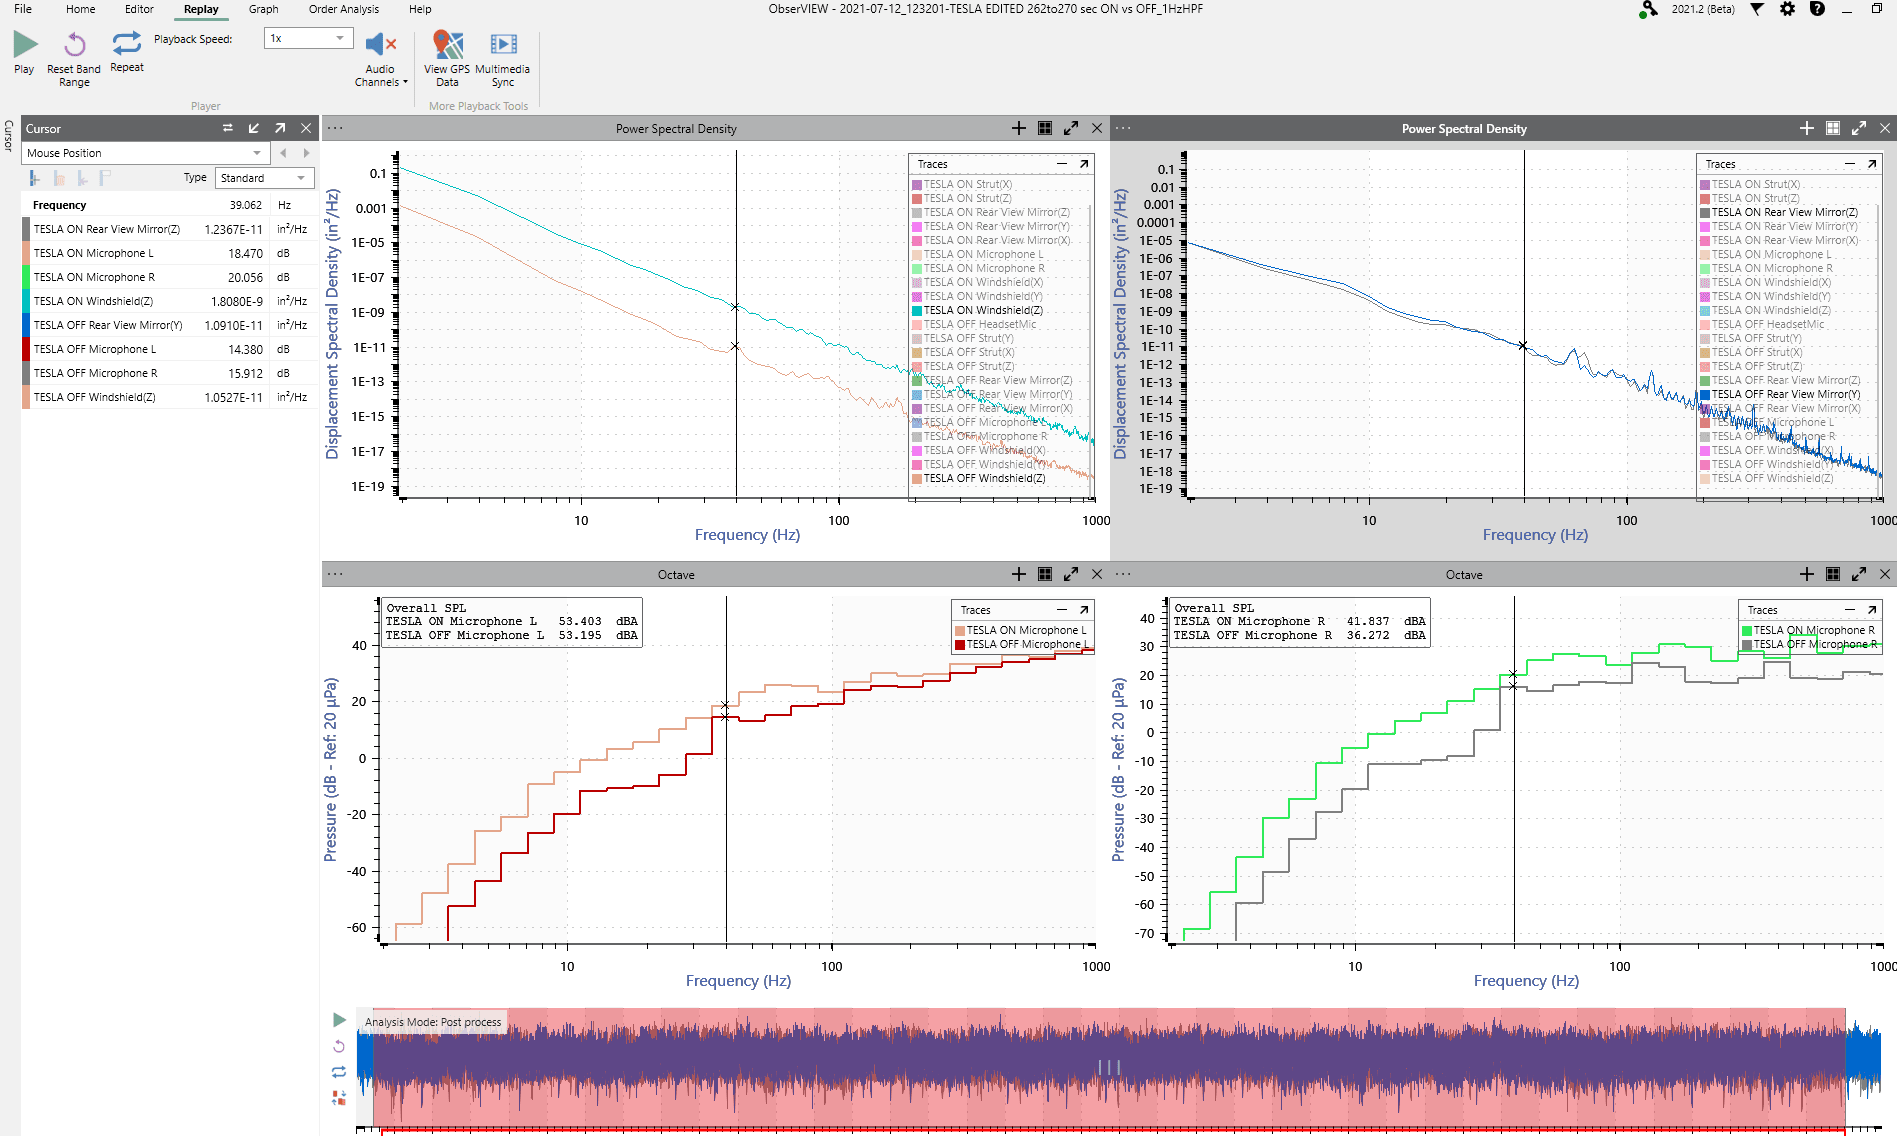Viewport: 1897px width, 1136px height.
Task: Add a trace to right Power Spectral Density graph
Action: pos(1806,128)
